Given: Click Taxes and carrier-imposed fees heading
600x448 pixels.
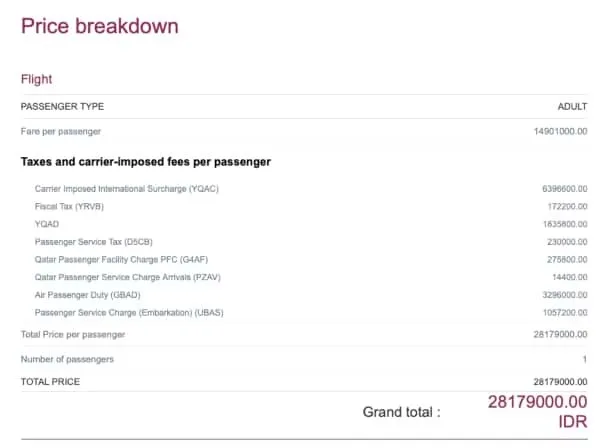Looking at the screenshot, I should coord(146,161).
